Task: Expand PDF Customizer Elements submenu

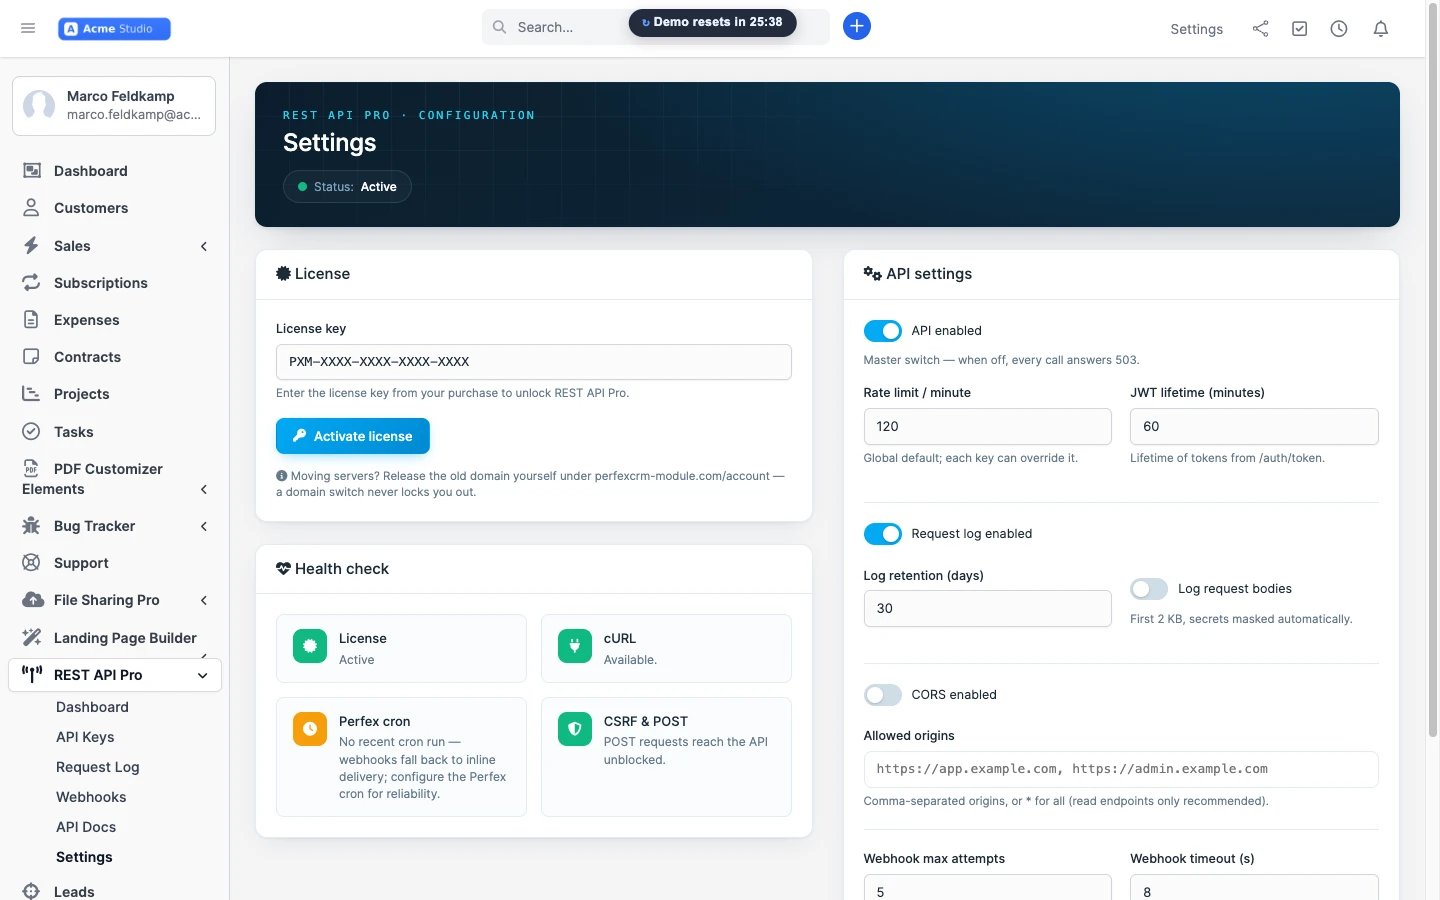Action: 204,489
